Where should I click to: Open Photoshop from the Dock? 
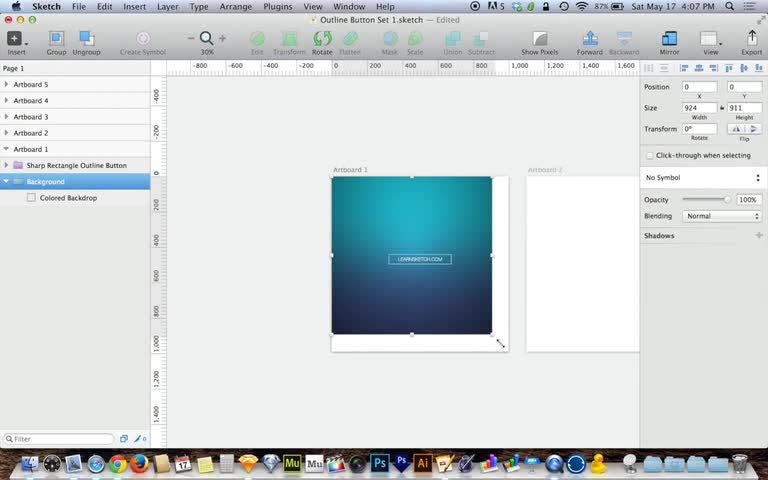[x=379, y=463]
